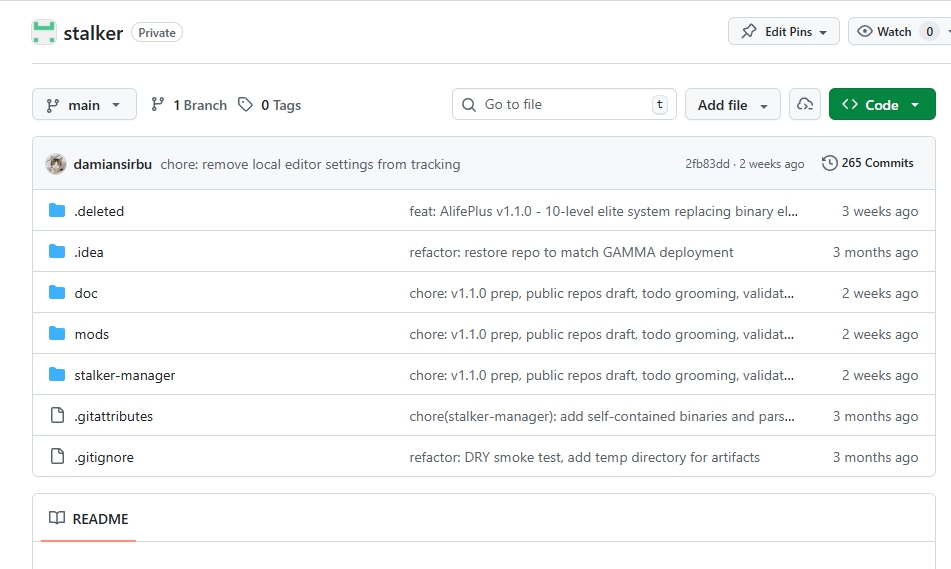This screenshot has width=951, height=569.
Task: Open the damiansirbu author link
Action: click(113, 164)
